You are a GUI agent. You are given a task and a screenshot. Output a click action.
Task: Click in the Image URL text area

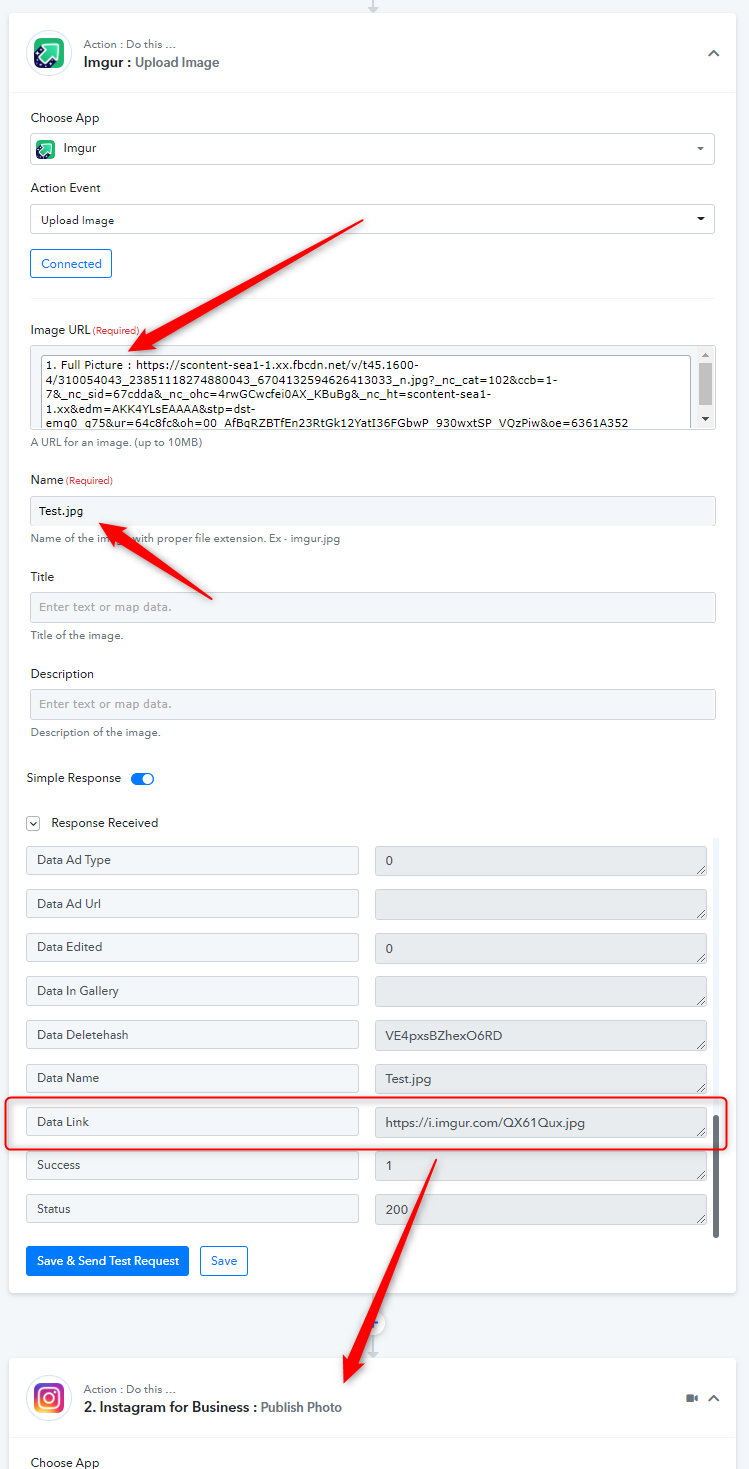365,390
